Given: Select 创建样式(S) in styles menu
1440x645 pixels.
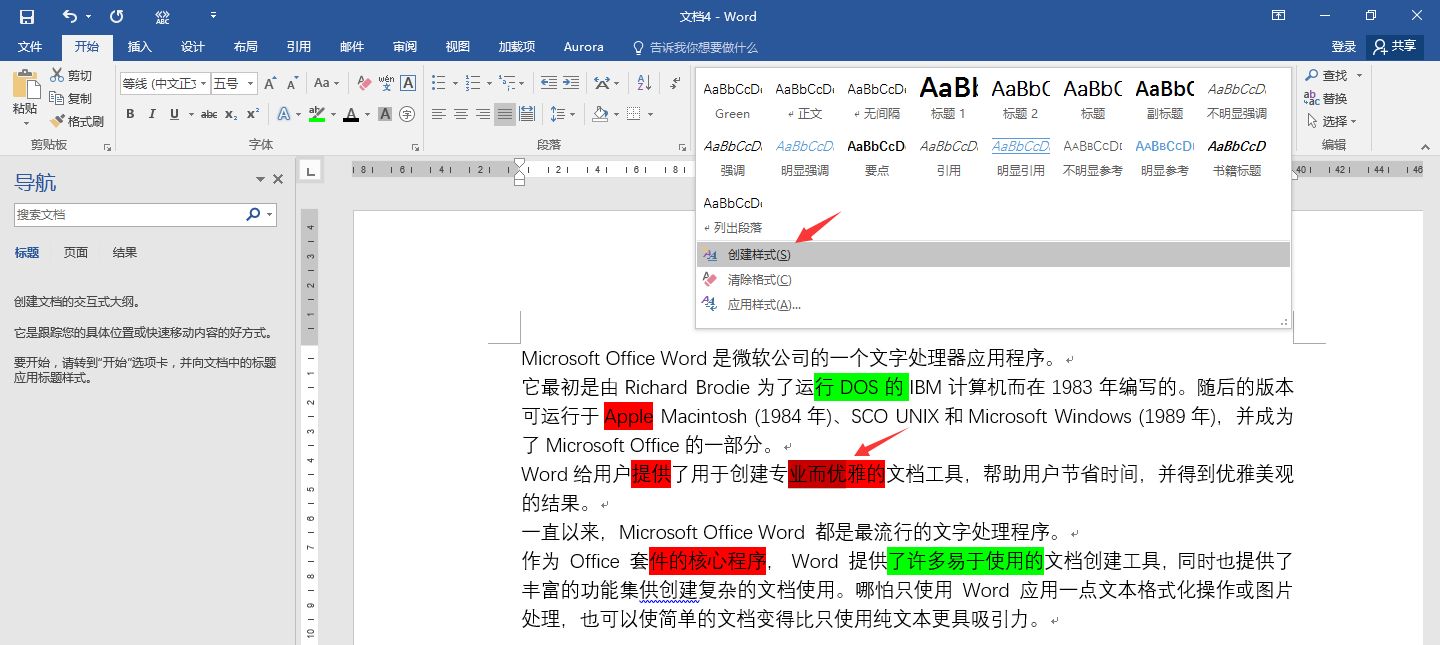Looking at the screenshot, I should coord(993,255).
